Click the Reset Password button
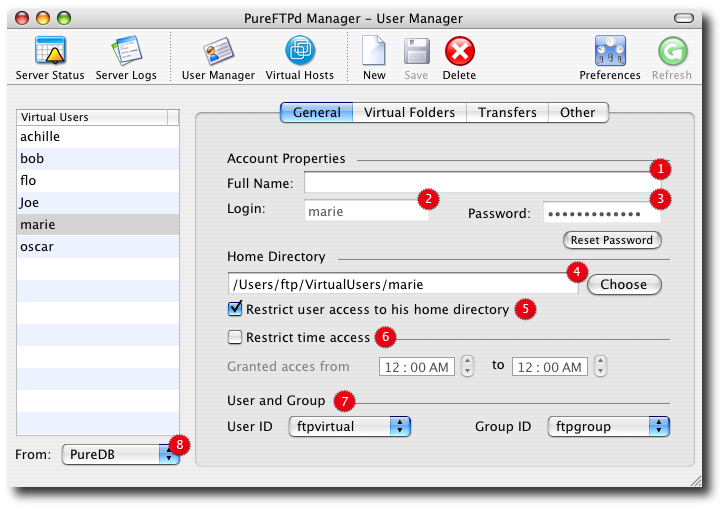Image resolution: width=725 pixels, height=510 pixels. [612, 240]
